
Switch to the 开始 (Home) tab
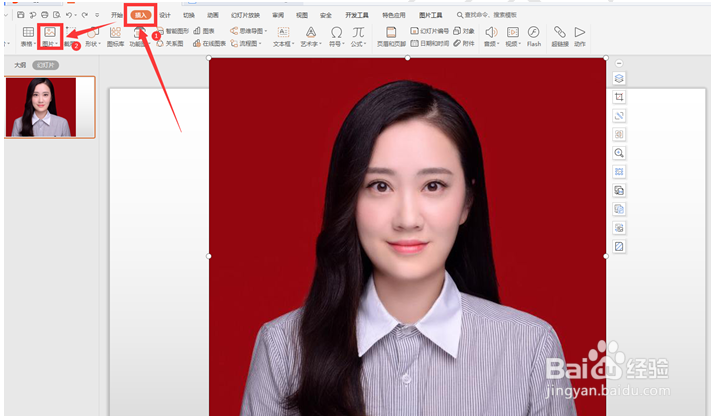point(117,15)
